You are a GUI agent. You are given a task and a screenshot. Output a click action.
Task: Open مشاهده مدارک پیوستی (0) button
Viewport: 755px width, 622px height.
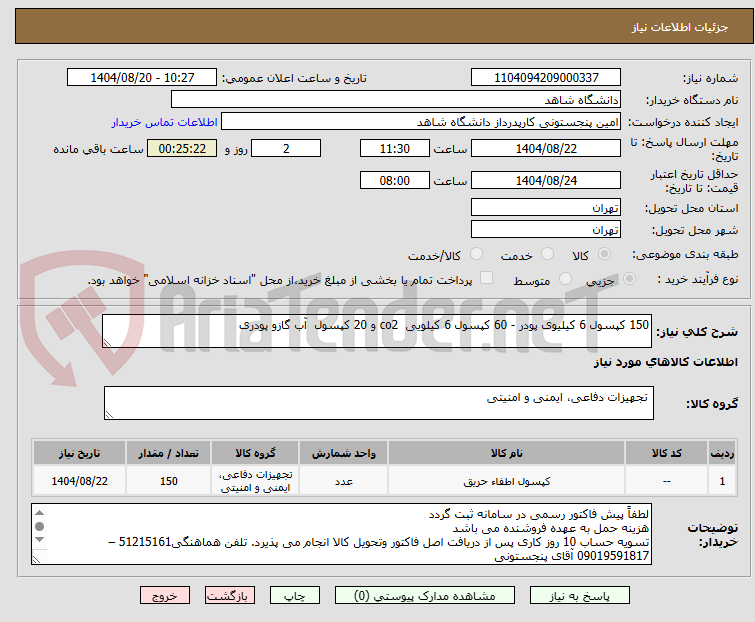[425, 596]
